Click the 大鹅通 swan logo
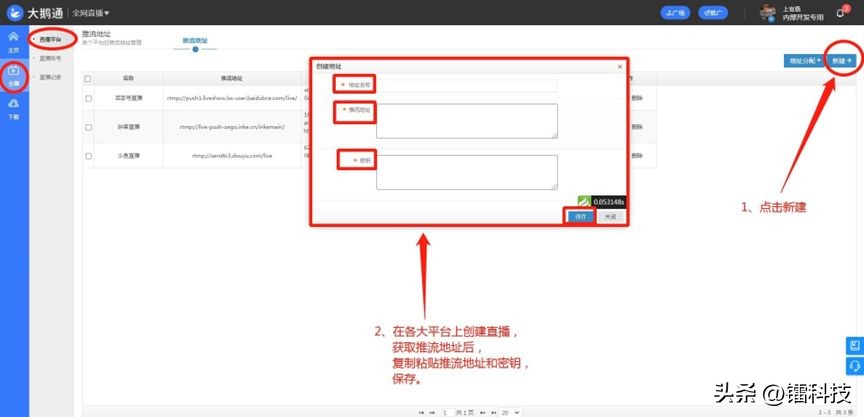The height and width of the screenshot is (417, 864). pos(16,12)
